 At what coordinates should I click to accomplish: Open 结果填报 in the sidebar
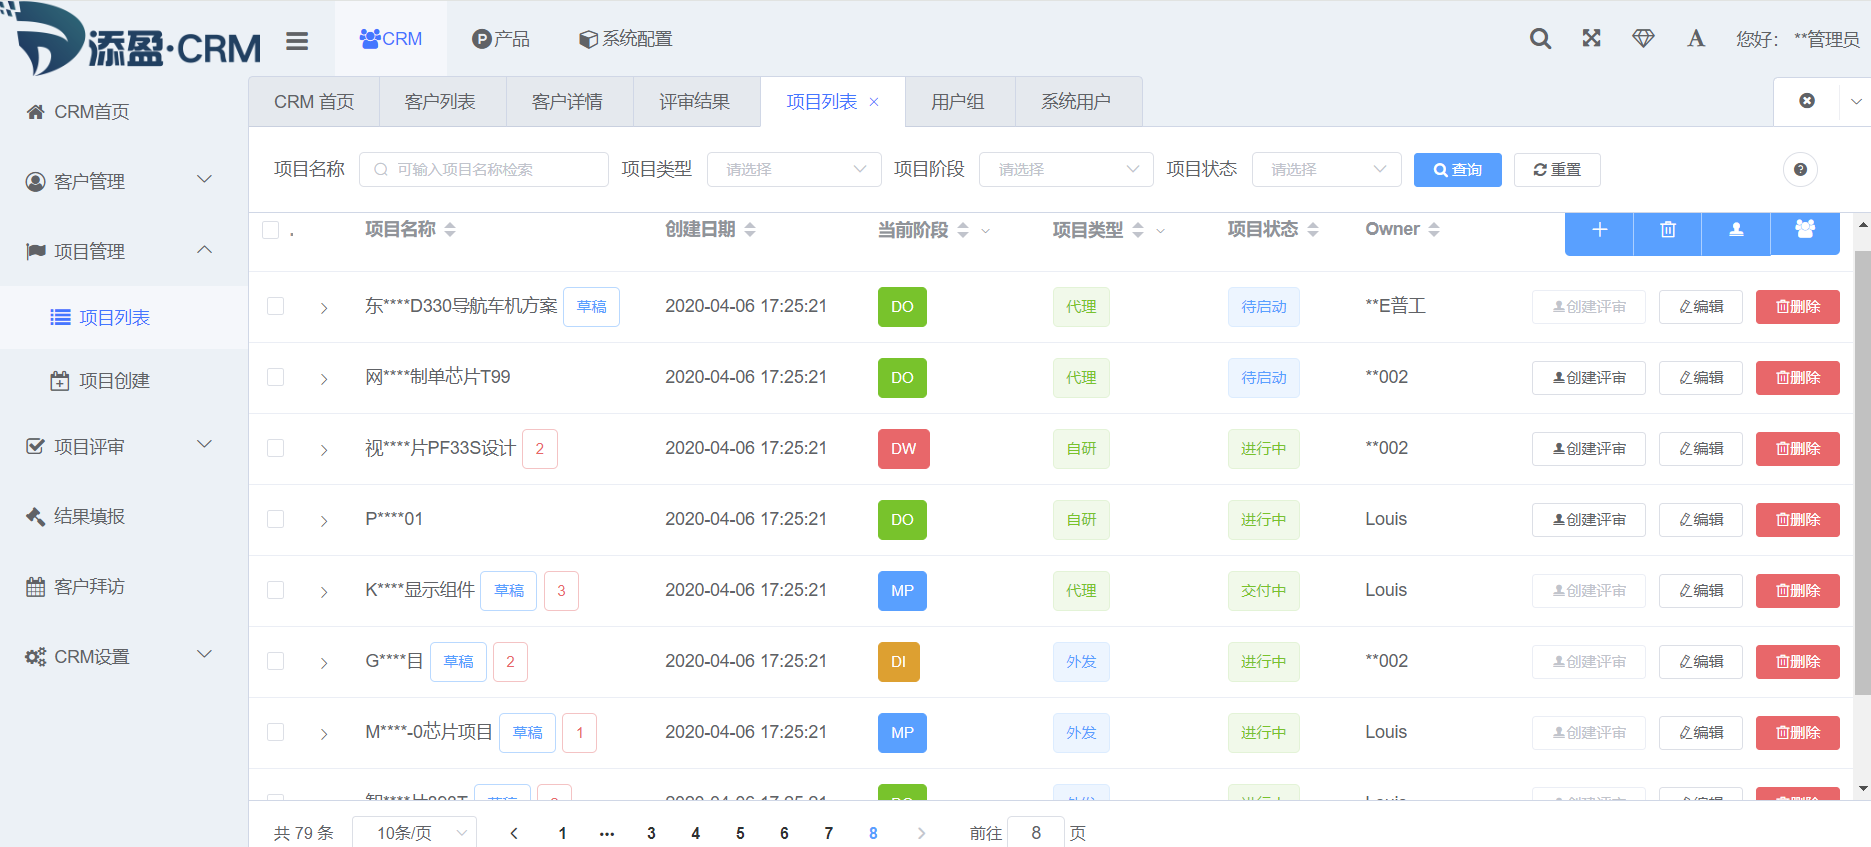(x=124, y=517)
